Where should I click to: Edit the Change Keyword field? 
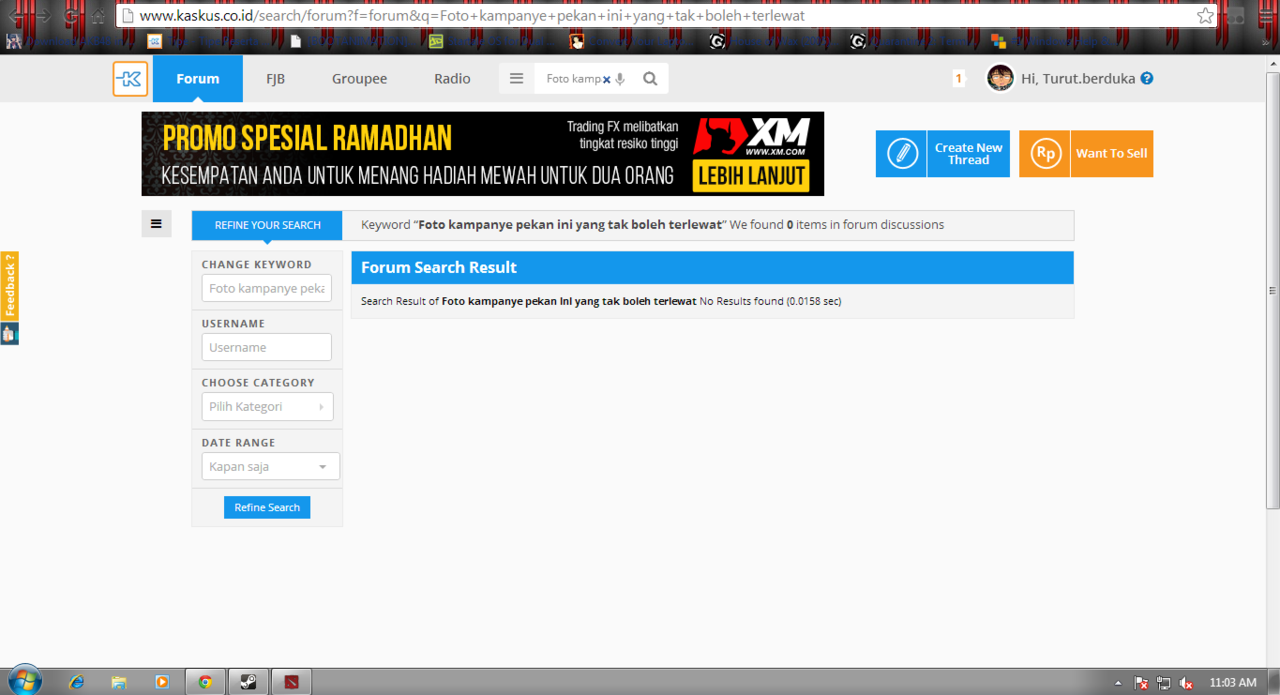click(x=266, y=288)
